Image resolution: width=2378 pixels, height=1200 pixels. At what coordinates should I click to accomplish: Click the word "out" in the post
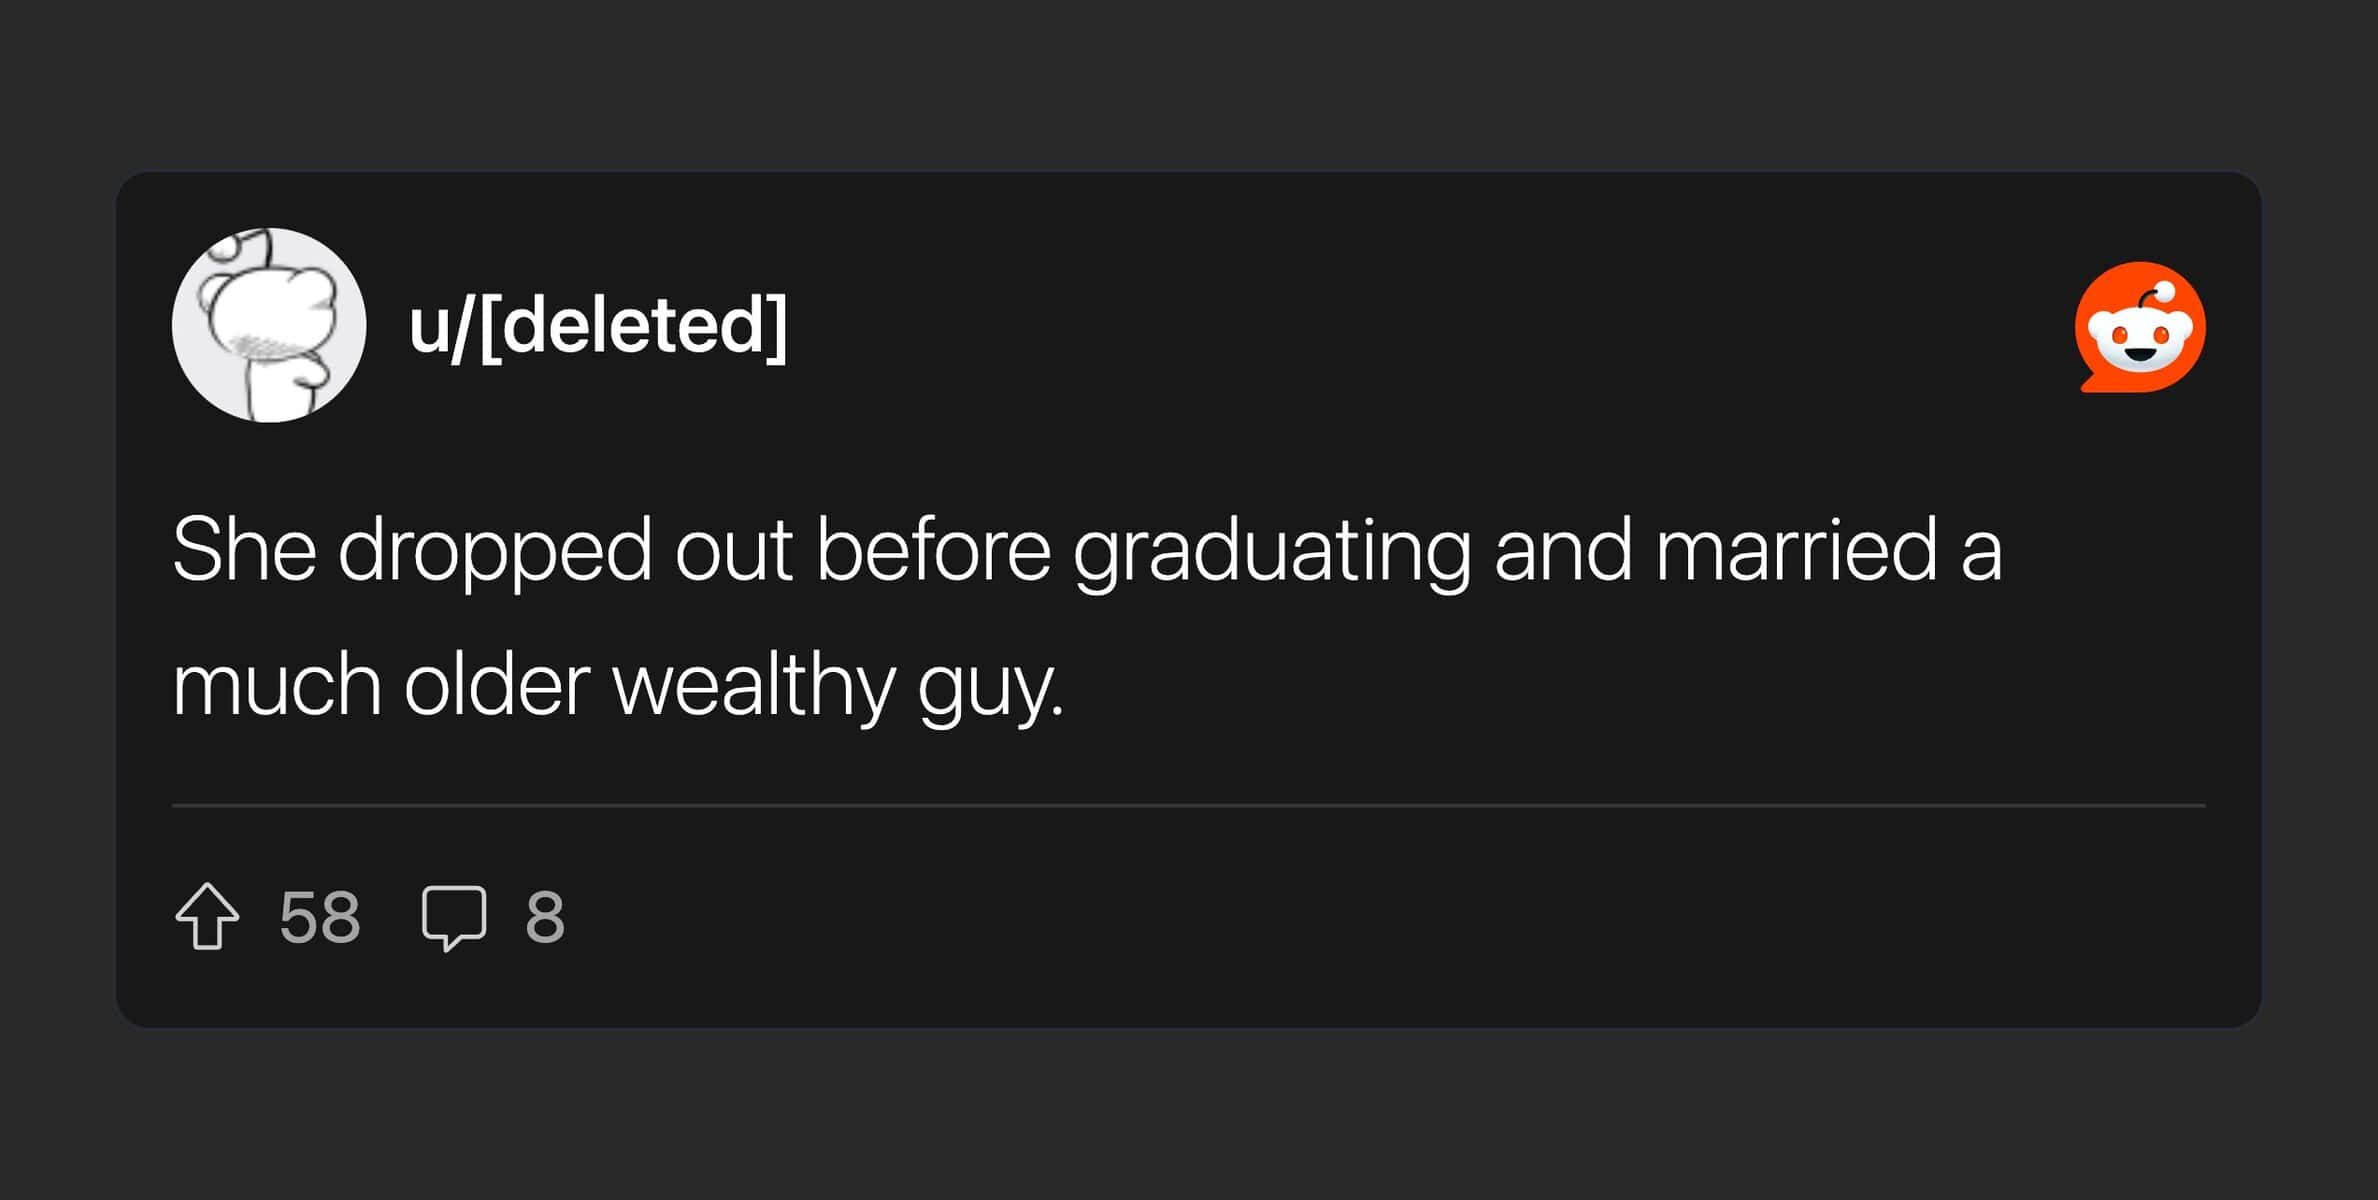pyautogui.click(x=733, y=551)
